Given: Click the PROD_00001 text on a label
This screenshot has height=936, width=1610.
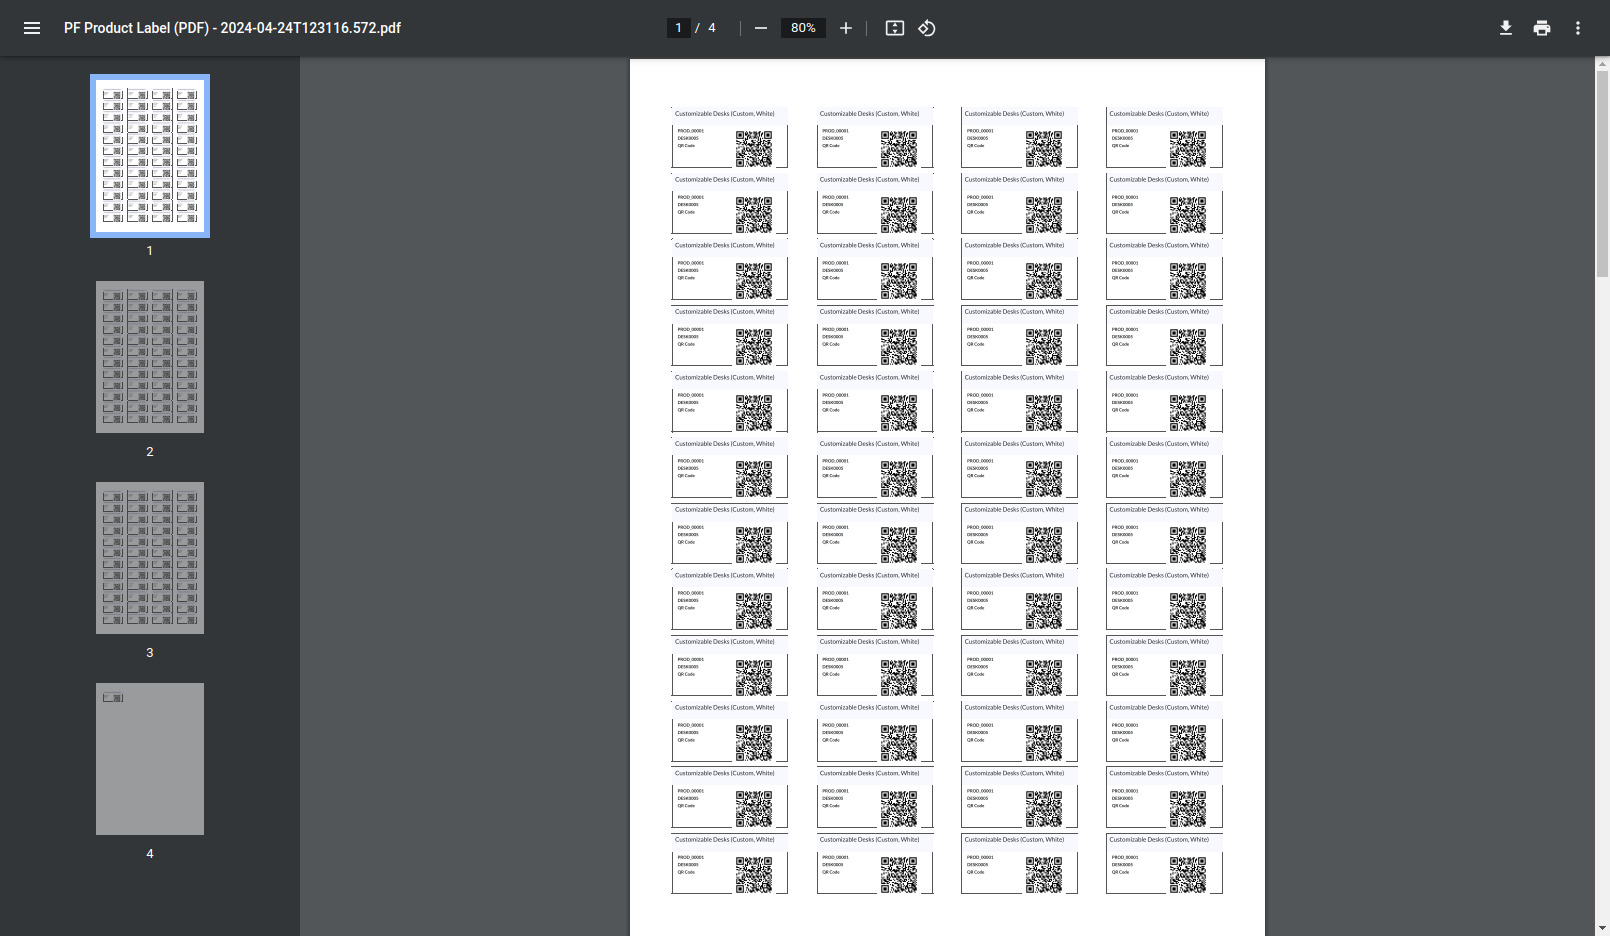Looking at the screenshot, I should click(x=690, y=131).
